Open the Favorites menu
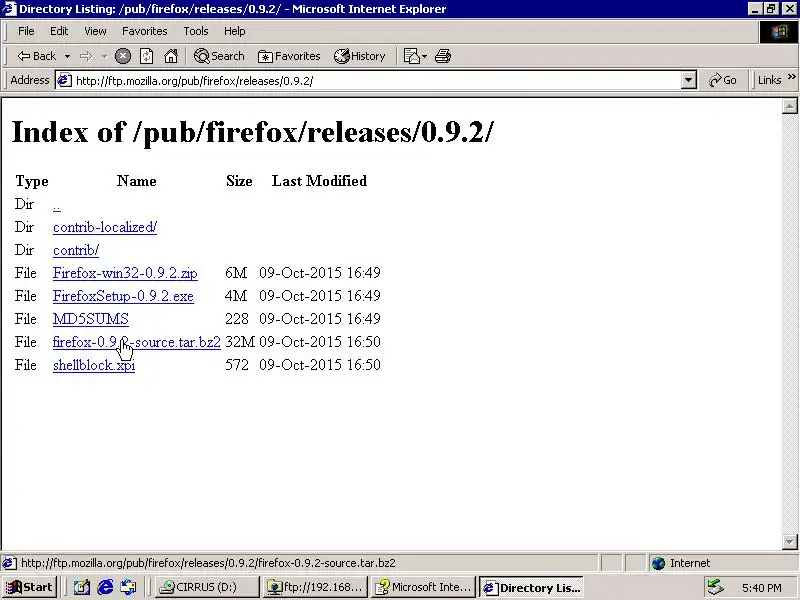800x600 pixels. pyautogui.click(x=144, y=31)
